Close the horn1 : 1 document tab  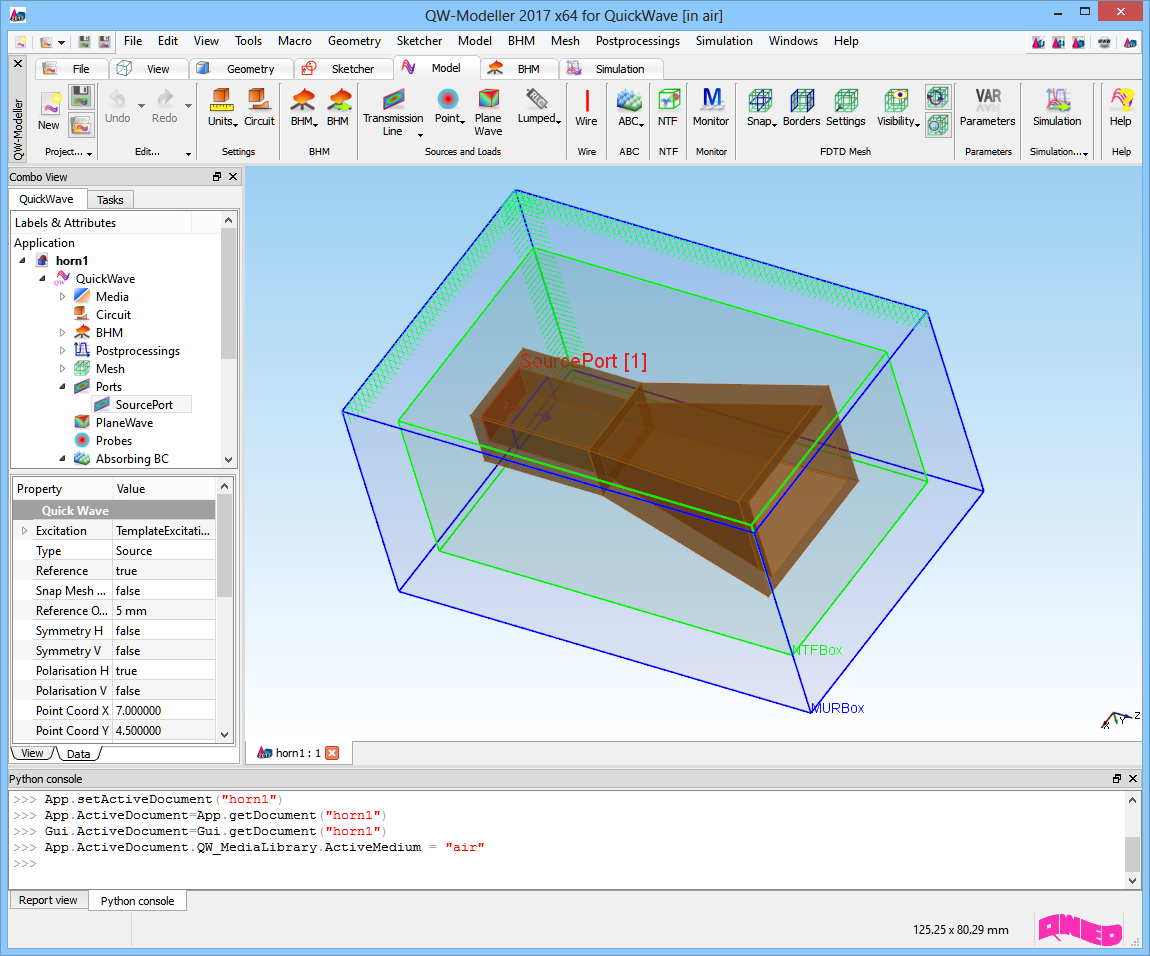tap(332, 753)
